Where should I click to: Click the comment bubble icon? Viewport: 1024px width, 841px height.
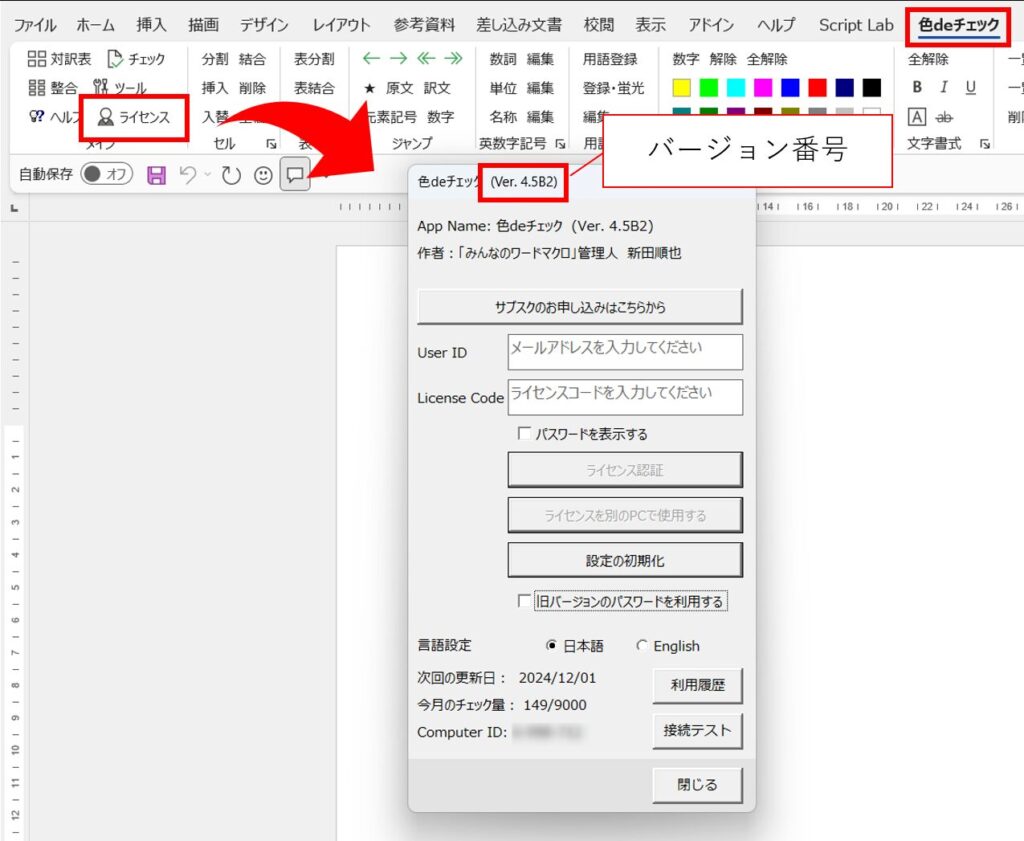(295, 175)
